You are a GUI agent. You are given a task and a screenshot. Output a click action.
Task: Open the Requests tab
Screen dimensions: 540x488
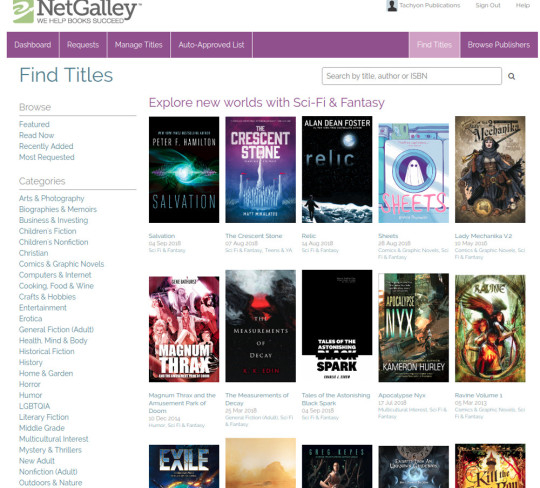[83, 45]
